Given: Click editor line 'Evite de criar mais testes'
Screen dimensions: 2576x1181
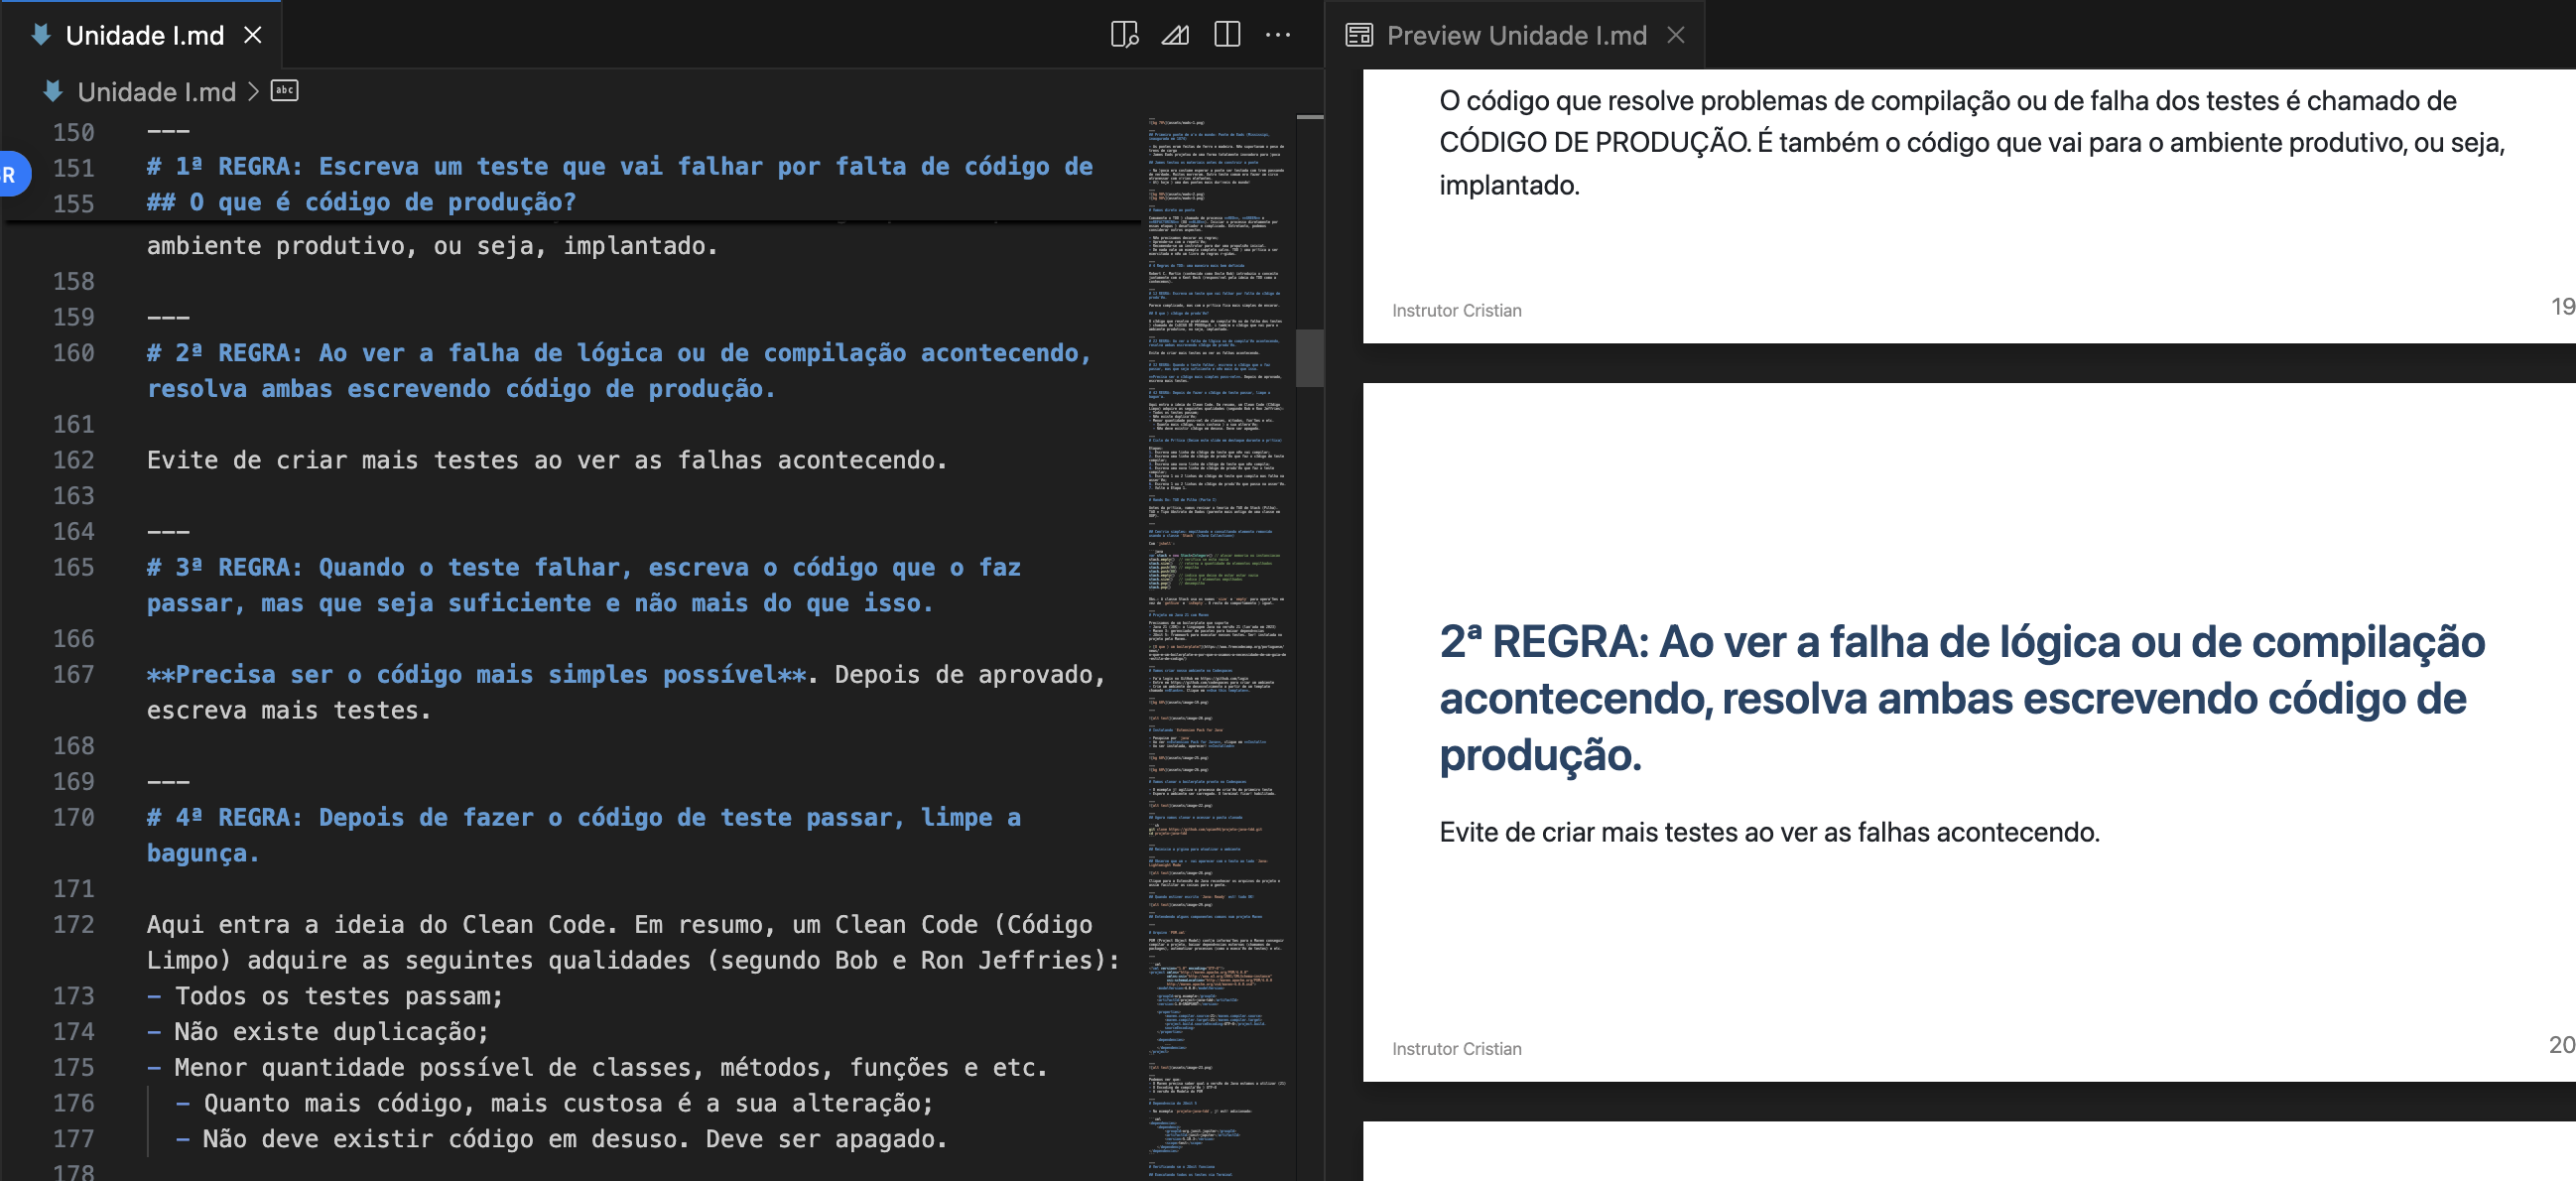Looking at the screenshot, I should [x=547, y=460].
